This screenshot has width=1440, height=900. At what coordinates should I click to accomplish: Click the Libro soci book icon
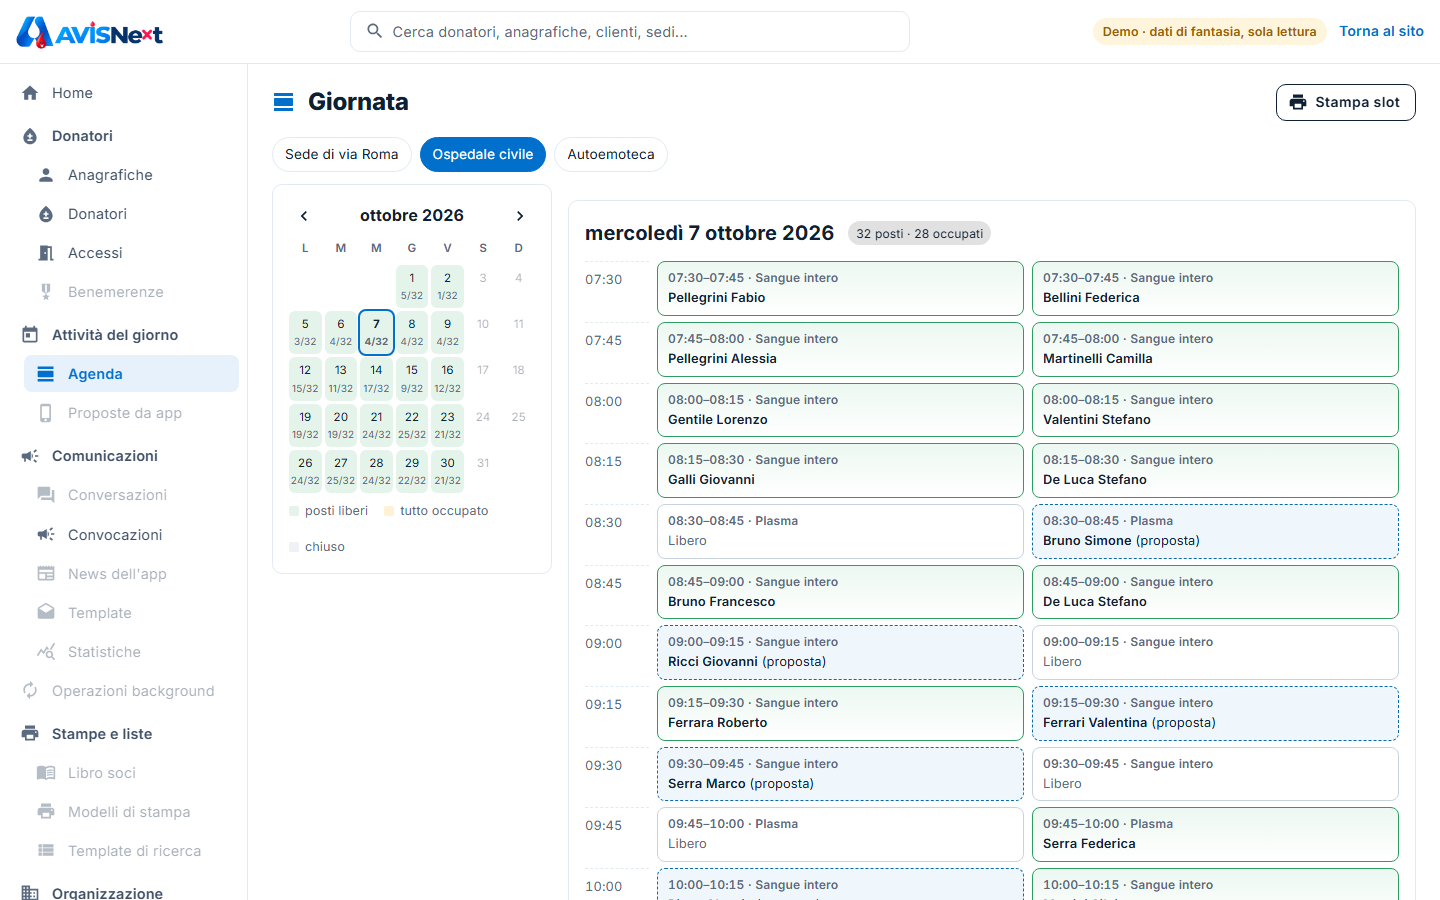(46, 773)
